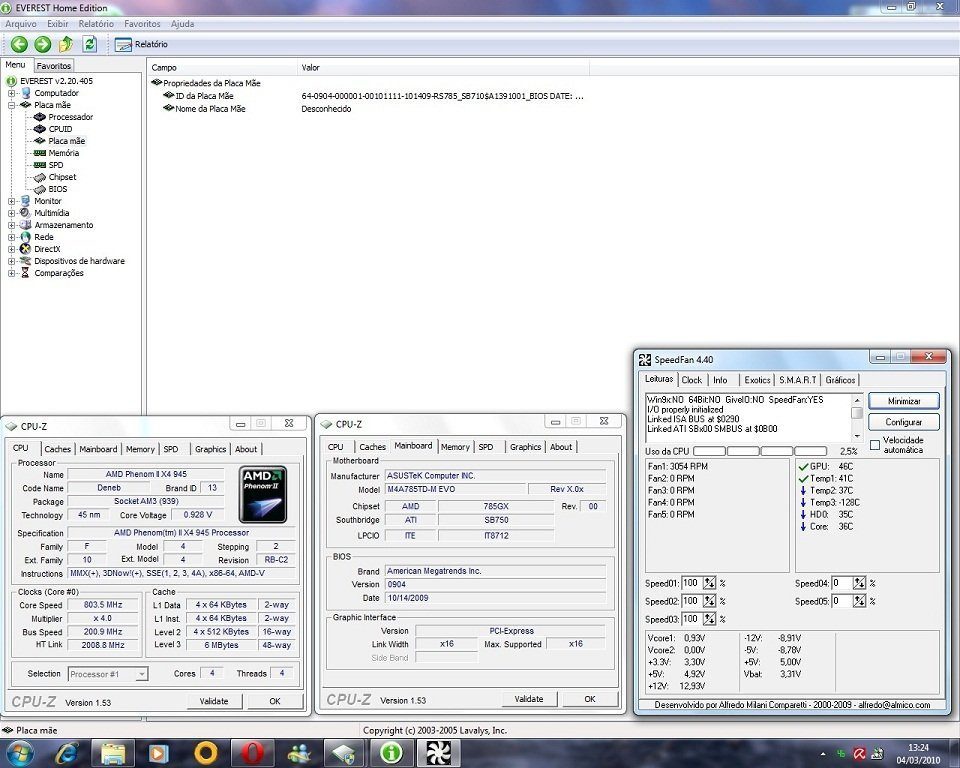Open the Processor #1 selection dropdown

108,674
